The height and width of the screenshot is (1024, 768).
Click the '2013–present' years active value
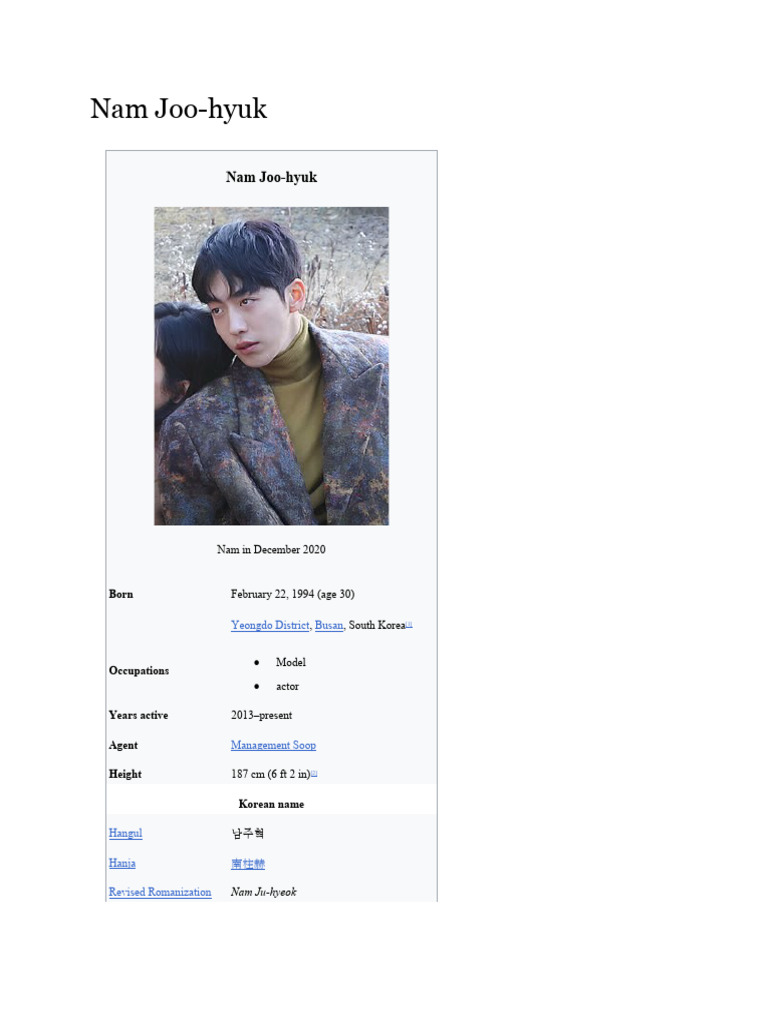tap(261, 715)
